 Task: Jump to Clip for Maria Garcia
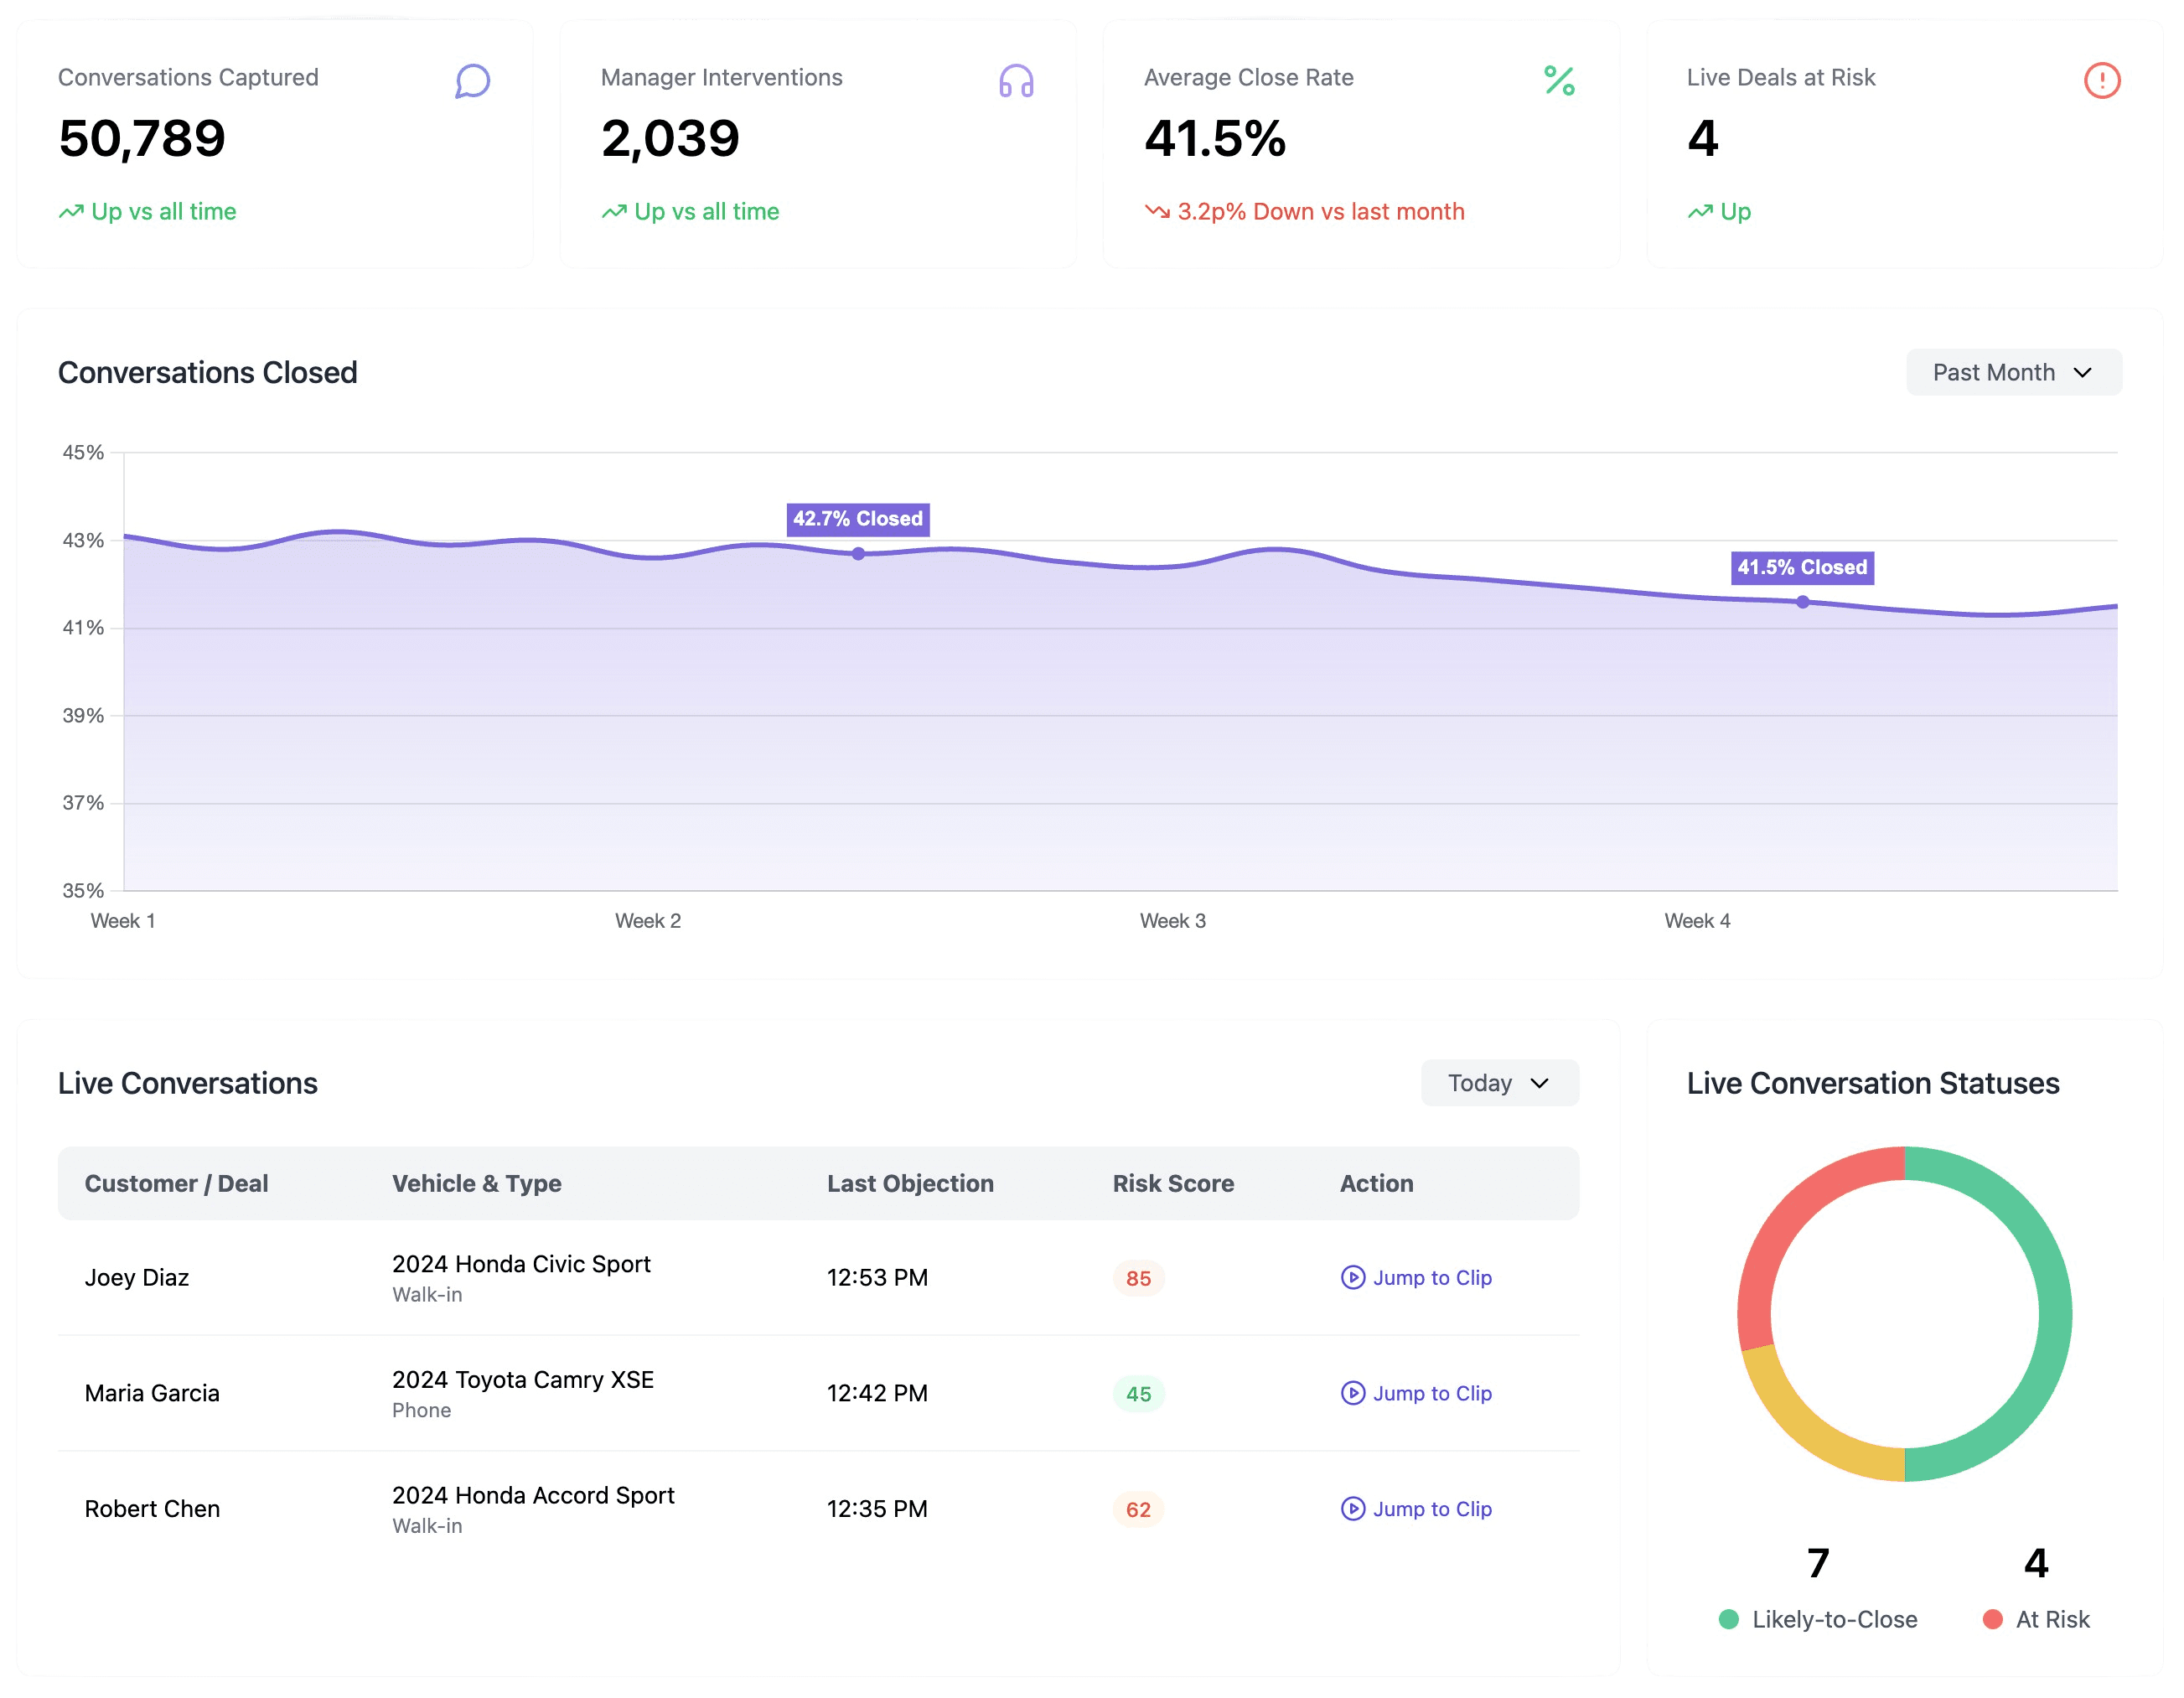point(1416,1394)
